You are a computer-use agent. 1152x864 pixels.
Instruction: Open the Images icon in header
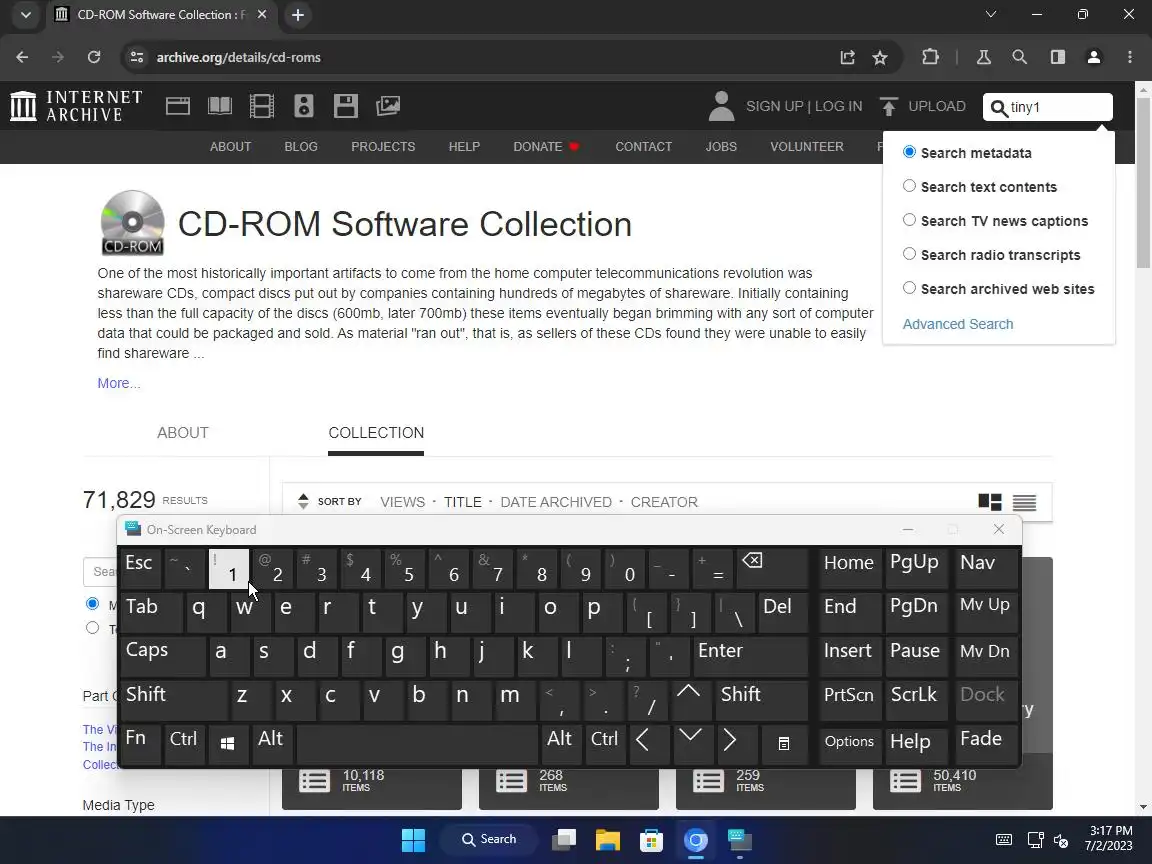[x=388, y=107]
